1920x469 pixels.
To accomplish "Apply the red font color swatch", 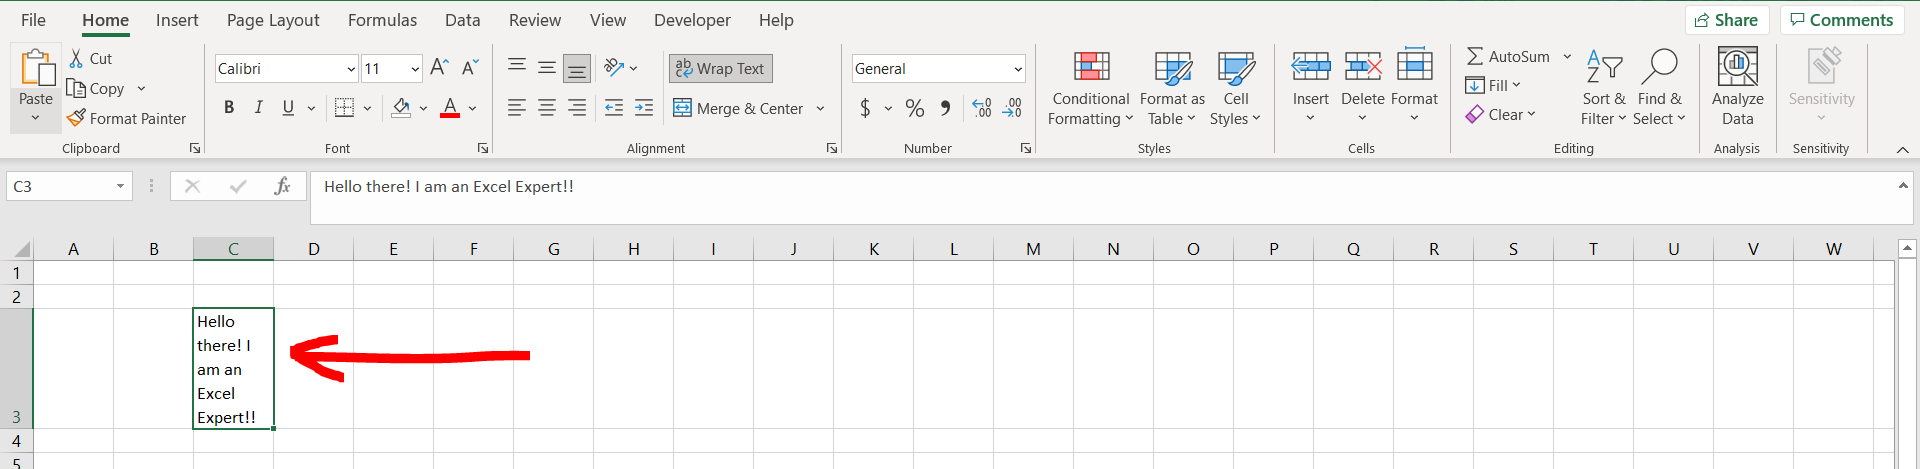I will 450,108.
